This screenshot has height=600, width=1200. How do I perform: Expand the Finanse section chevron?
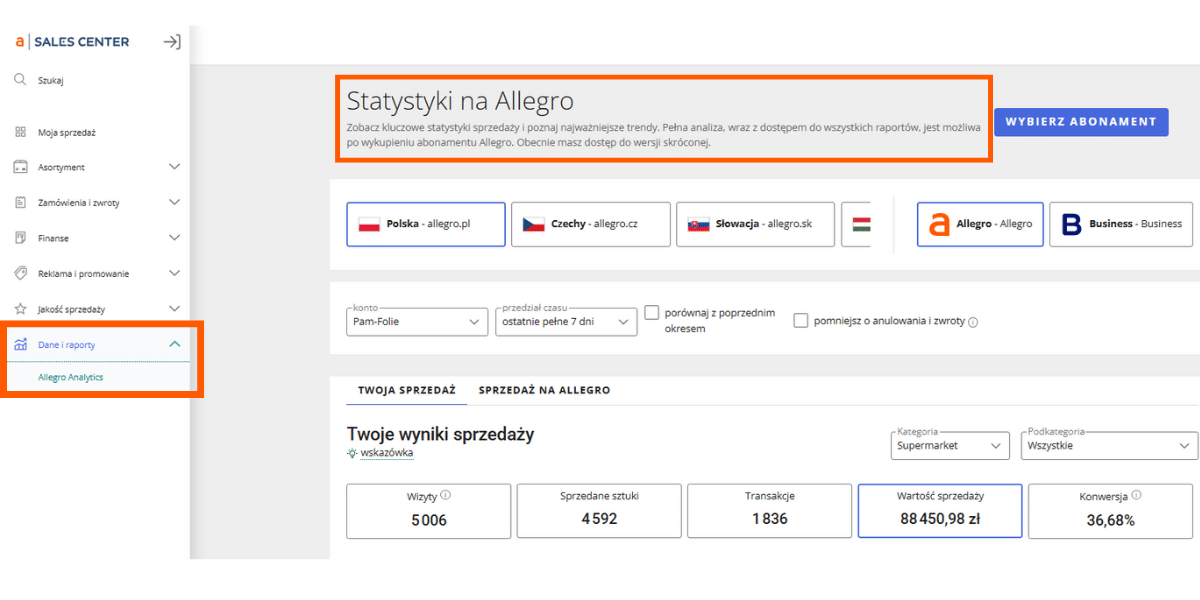[x=175, y=238]
